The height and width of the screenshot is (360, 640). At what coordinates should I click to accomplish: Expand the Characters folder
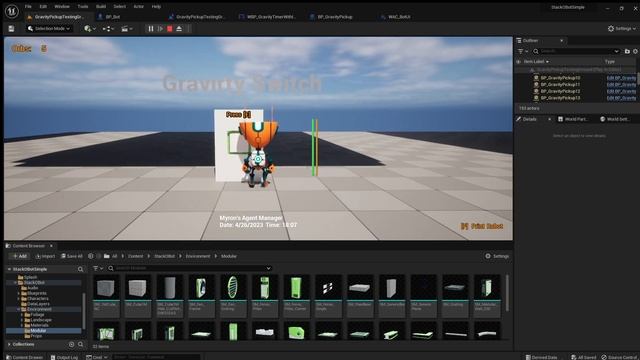coord(18,298)
